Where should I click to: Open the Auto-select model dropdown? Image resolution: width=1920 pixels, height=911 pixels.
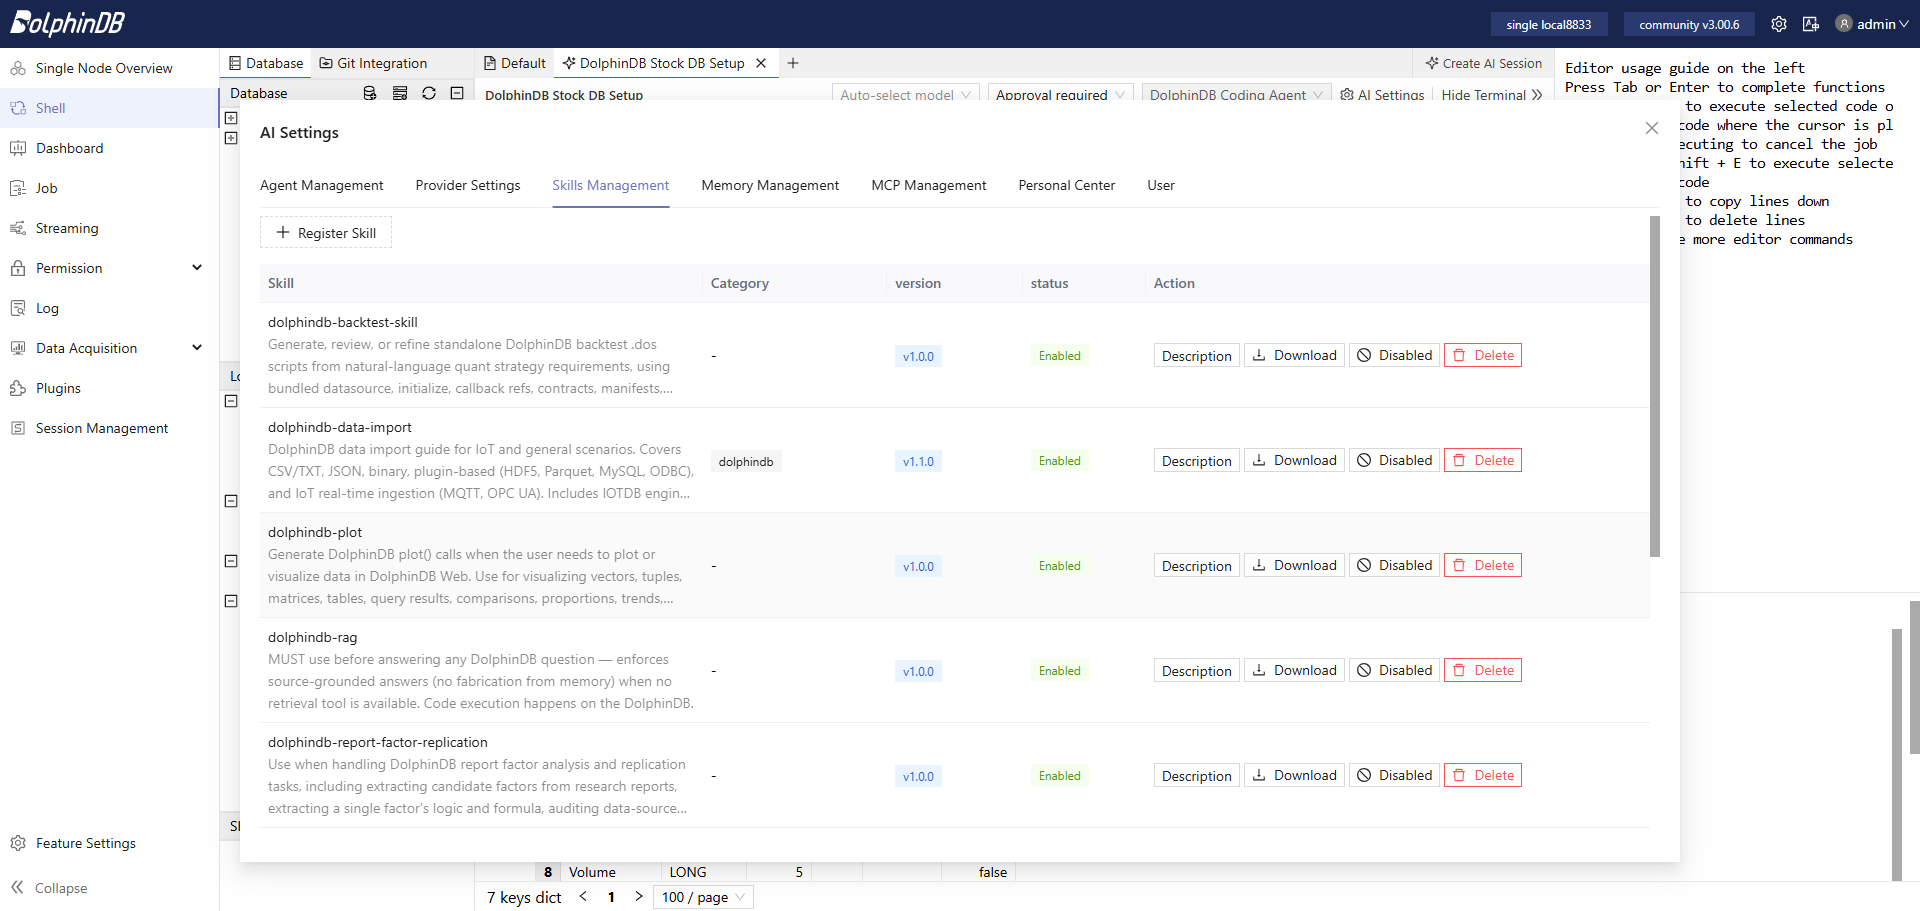coord(905,95)
